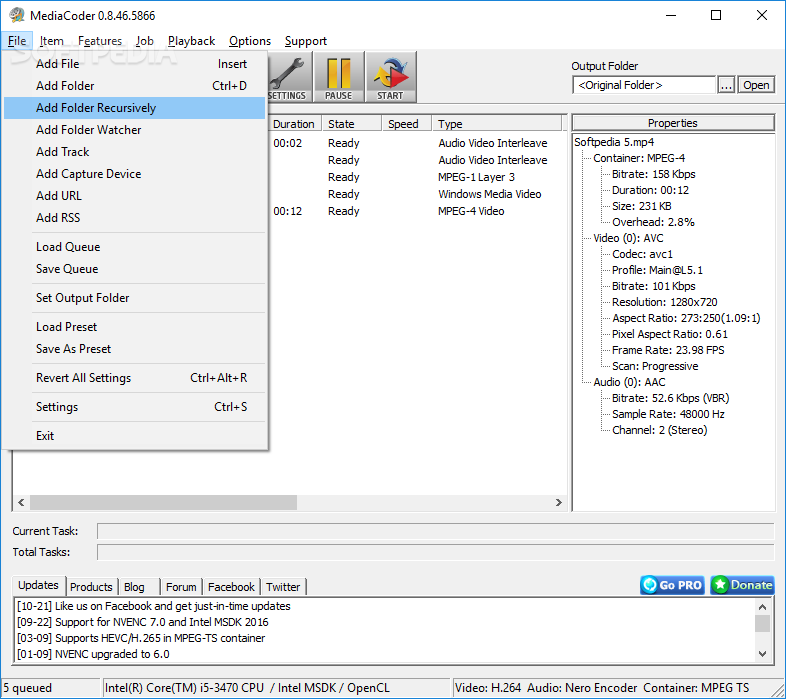Screen dimensions: 786x699
Task: Click the Properties panel header button
Action: 673,123
